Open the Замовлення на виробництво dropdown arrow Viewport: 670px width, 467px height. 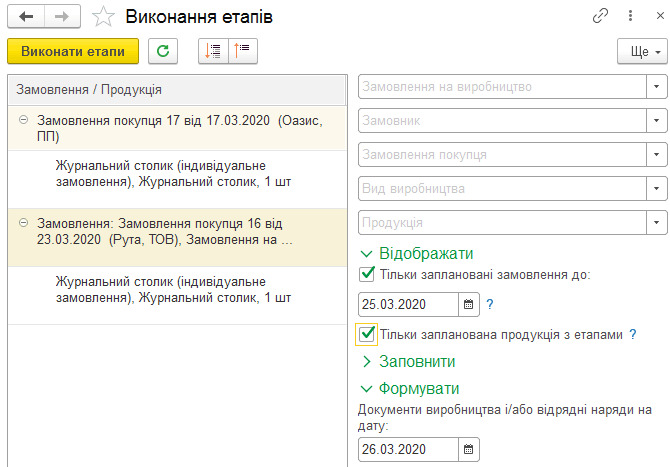click(657, 87)
